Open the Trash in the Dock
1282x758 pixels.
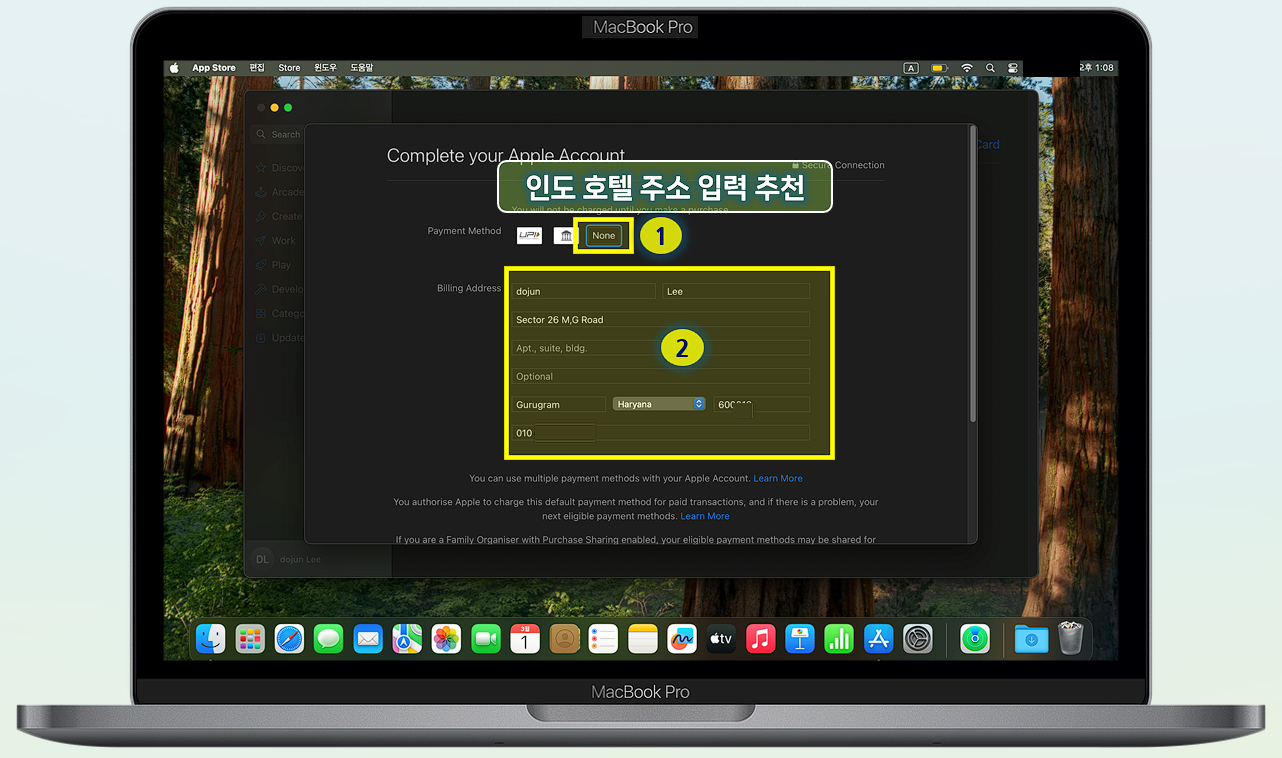point(1070,638)
